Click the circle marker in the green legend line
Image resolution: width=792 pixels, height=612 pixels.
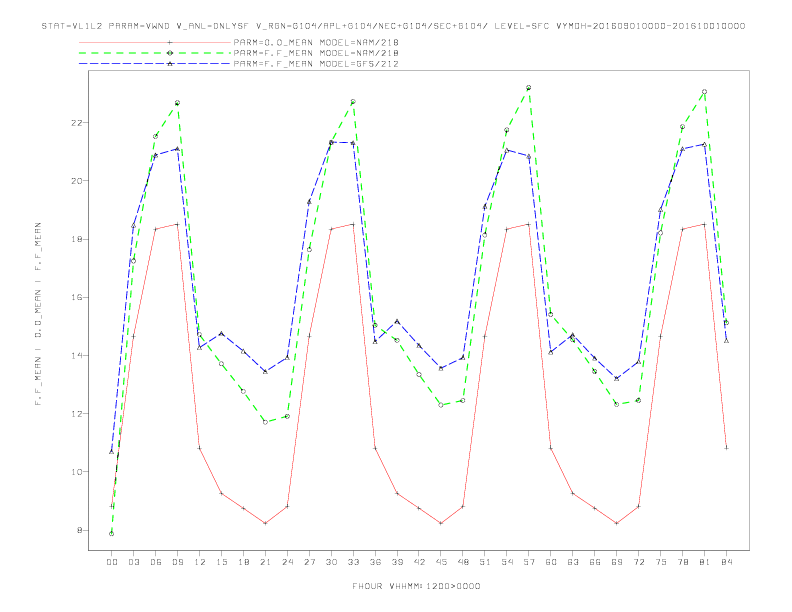click(x=170, y=53)
